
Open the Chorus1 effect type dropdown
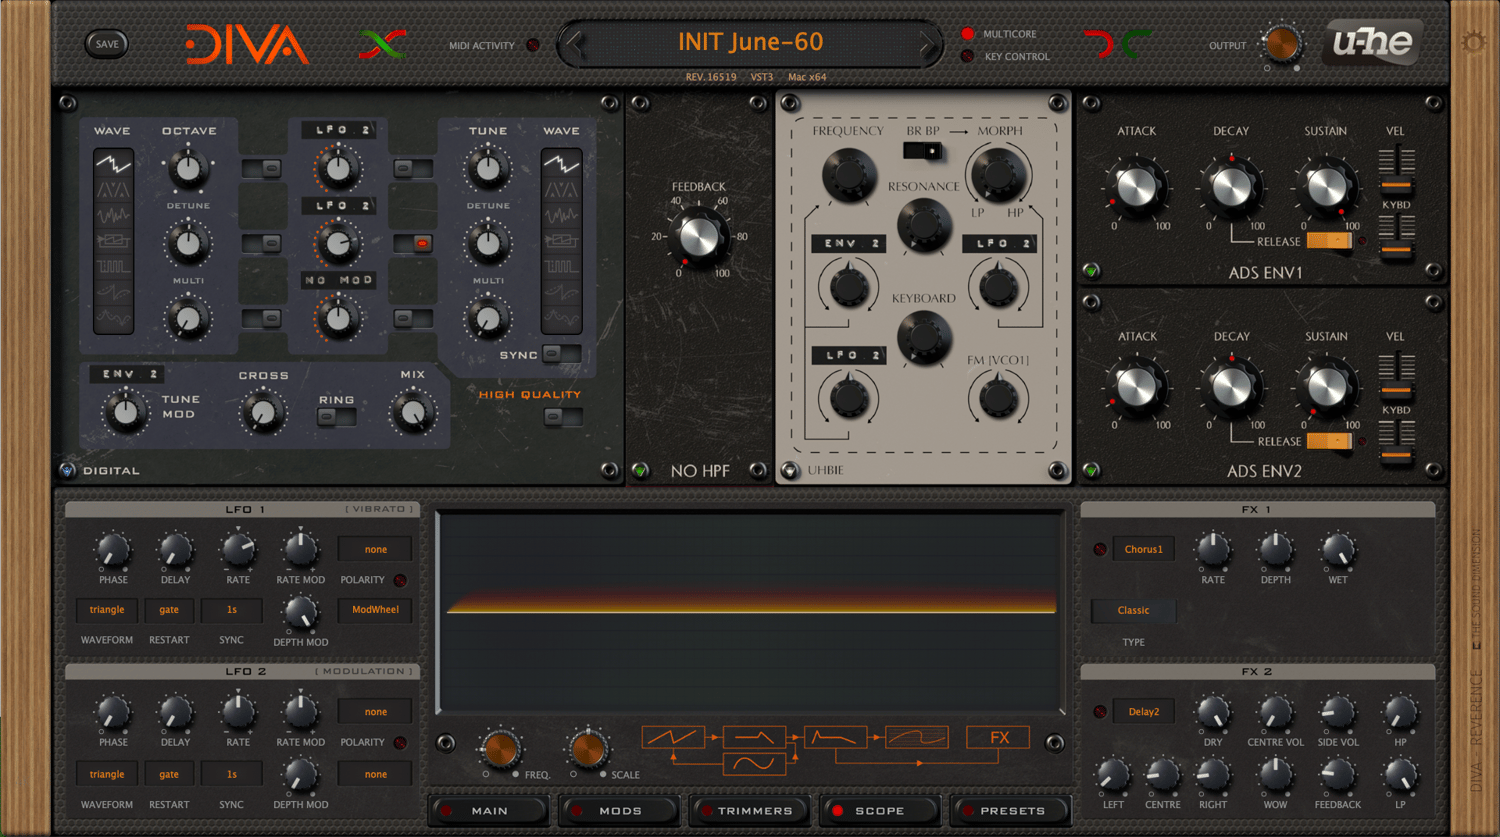coord(1143,549)
